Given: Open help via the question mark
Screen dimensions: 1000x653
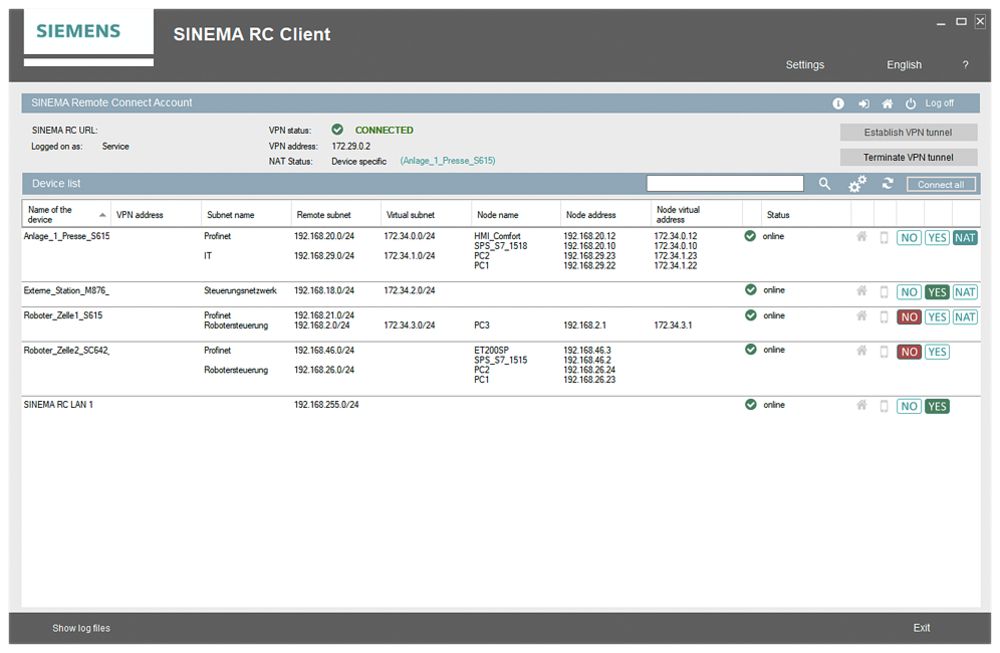Looking at the screenshot, I should point(965,64).
